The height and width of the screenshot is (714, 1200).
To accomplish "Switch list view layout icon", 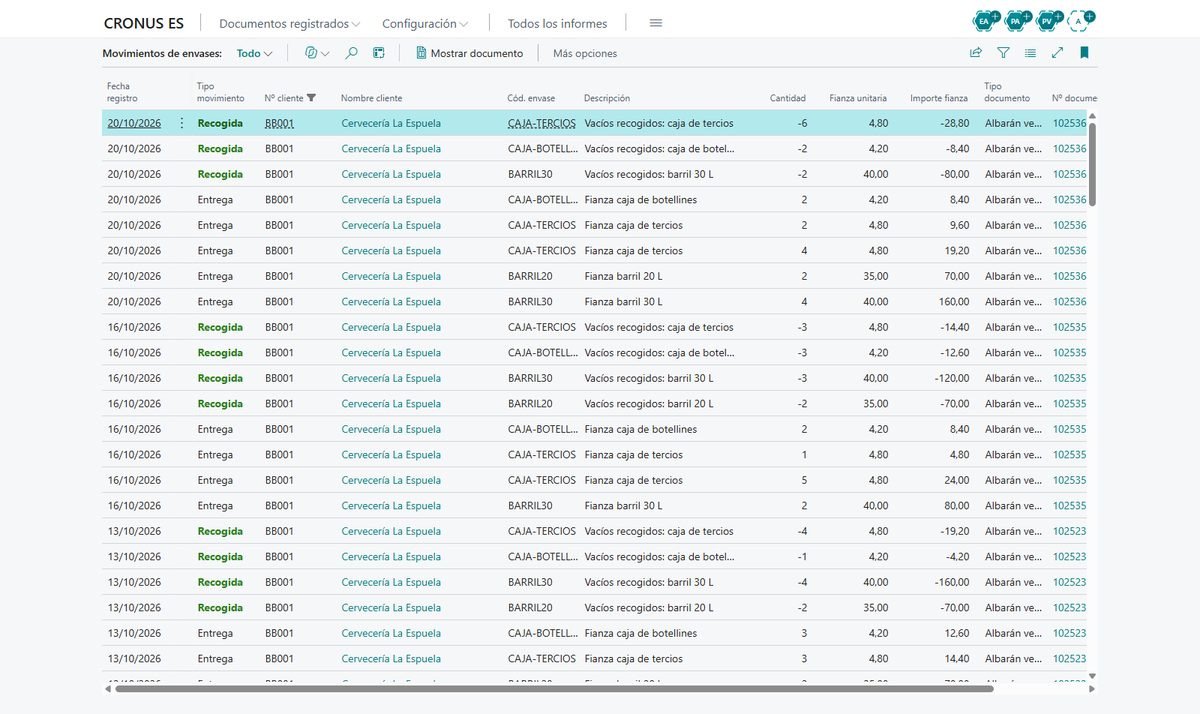I will [x=1030, y=53].
